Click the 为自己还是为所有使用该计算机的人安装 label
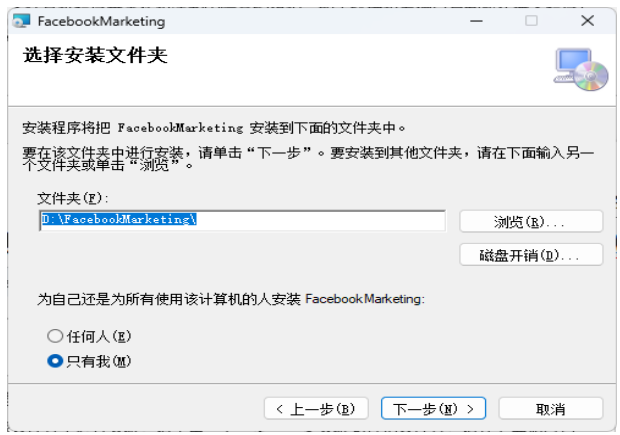 (x=231, y=299)
